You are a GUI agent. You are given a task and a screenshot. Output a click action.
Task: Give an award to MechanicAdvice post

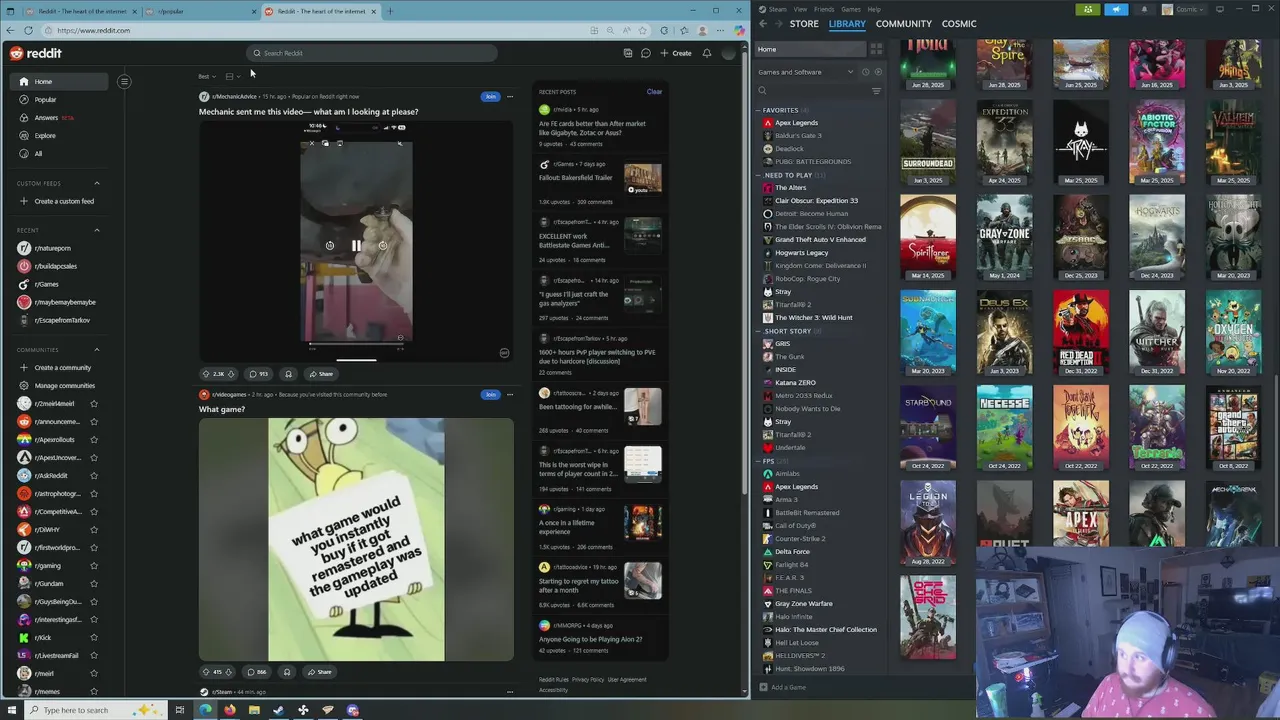[x=288, y=374]
